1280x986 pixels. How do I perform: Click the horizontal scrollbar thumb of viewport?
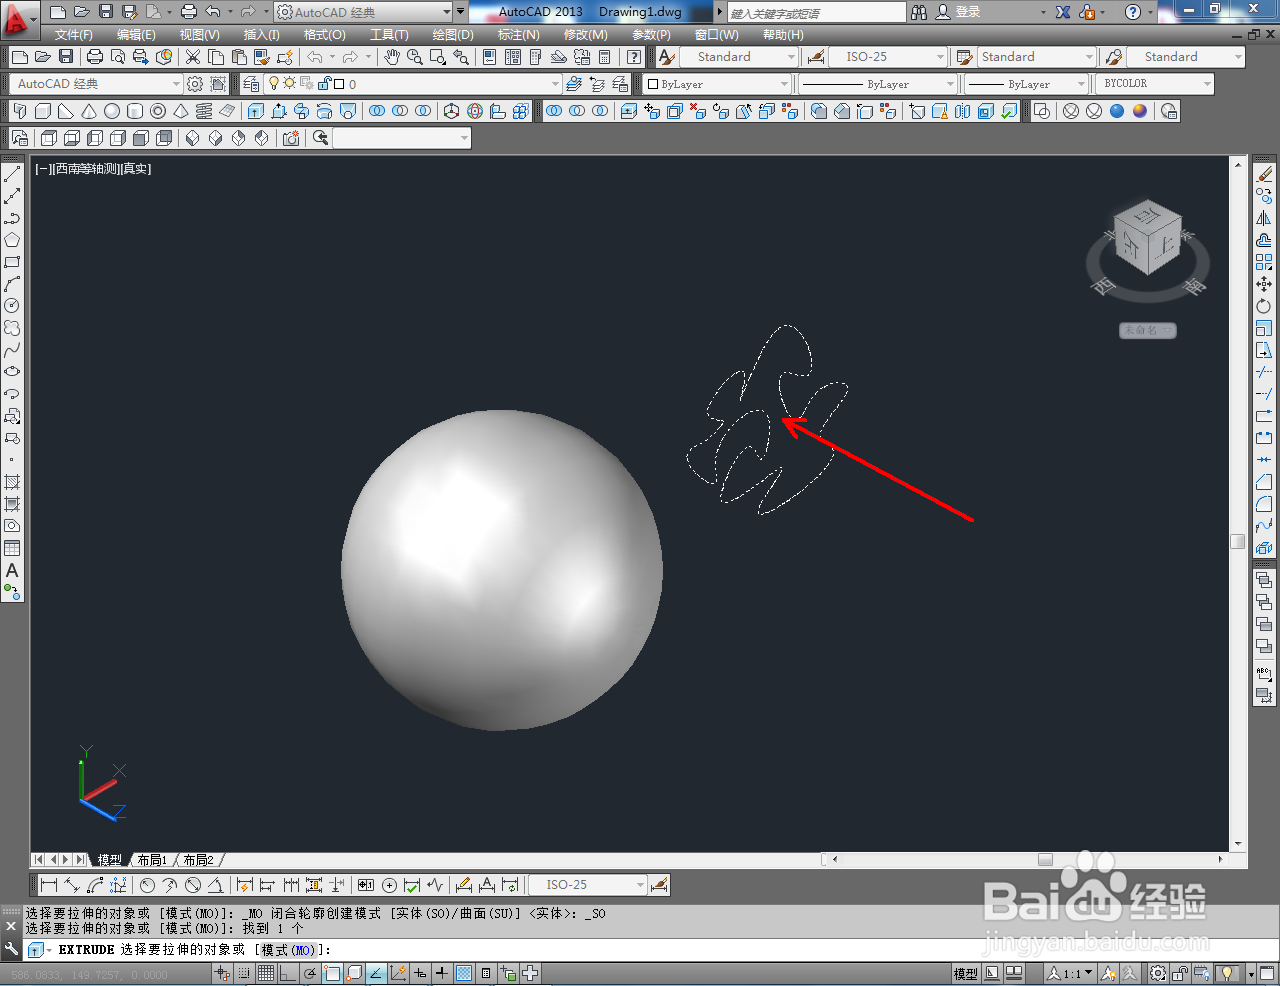(1045, 859)
